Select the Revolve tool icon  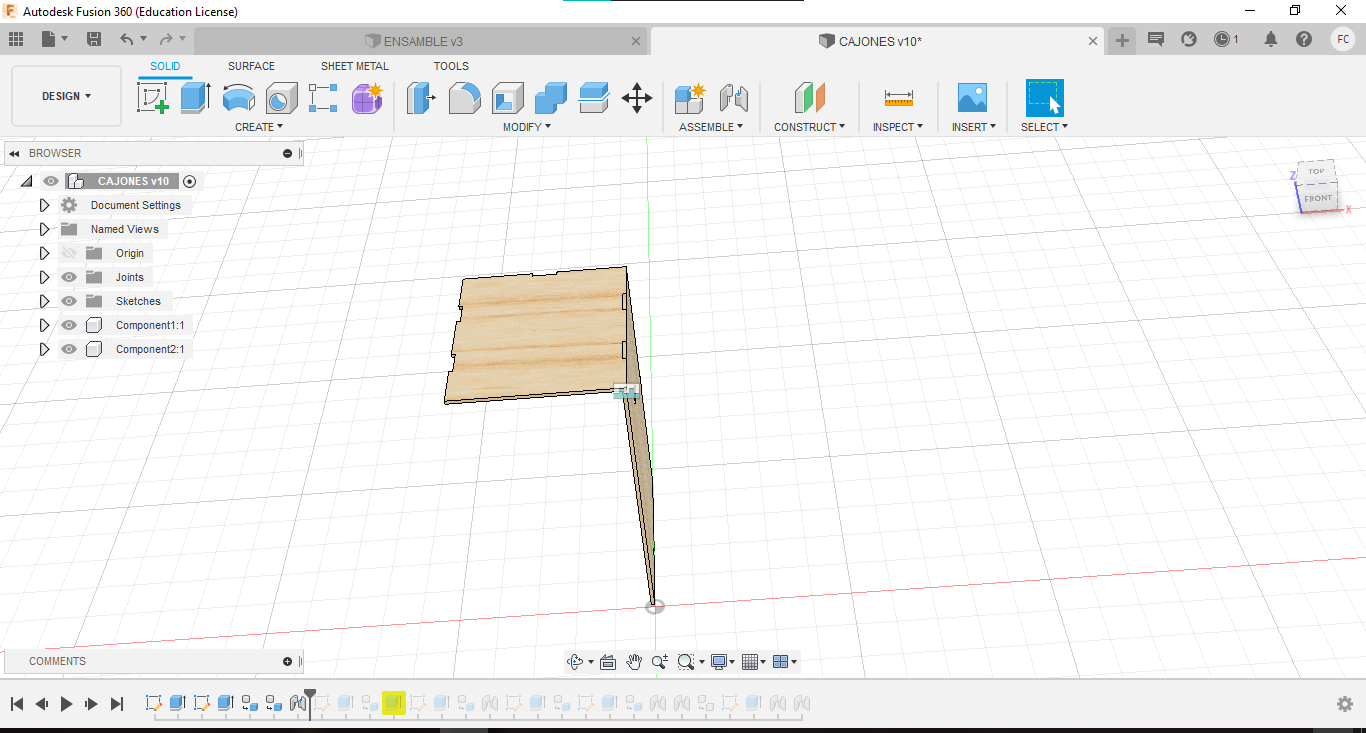pyautogui.click(x=238, y=98)
